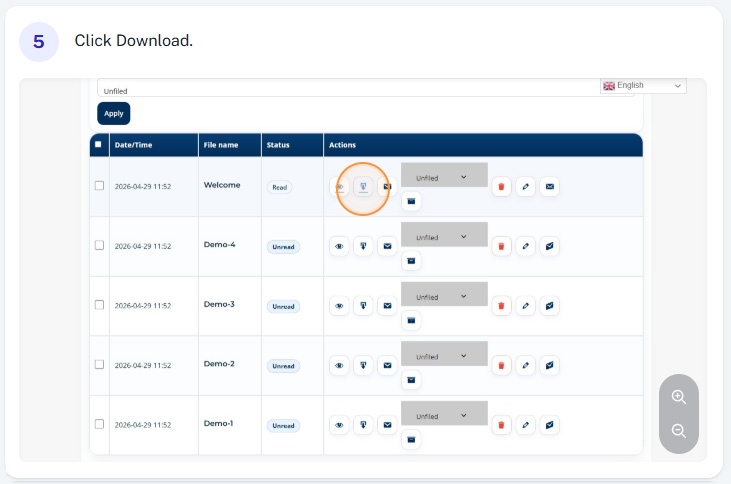The image size is (731, 484).
Task: Delete the Welcome file with trash icon
Action: point(501,187)
